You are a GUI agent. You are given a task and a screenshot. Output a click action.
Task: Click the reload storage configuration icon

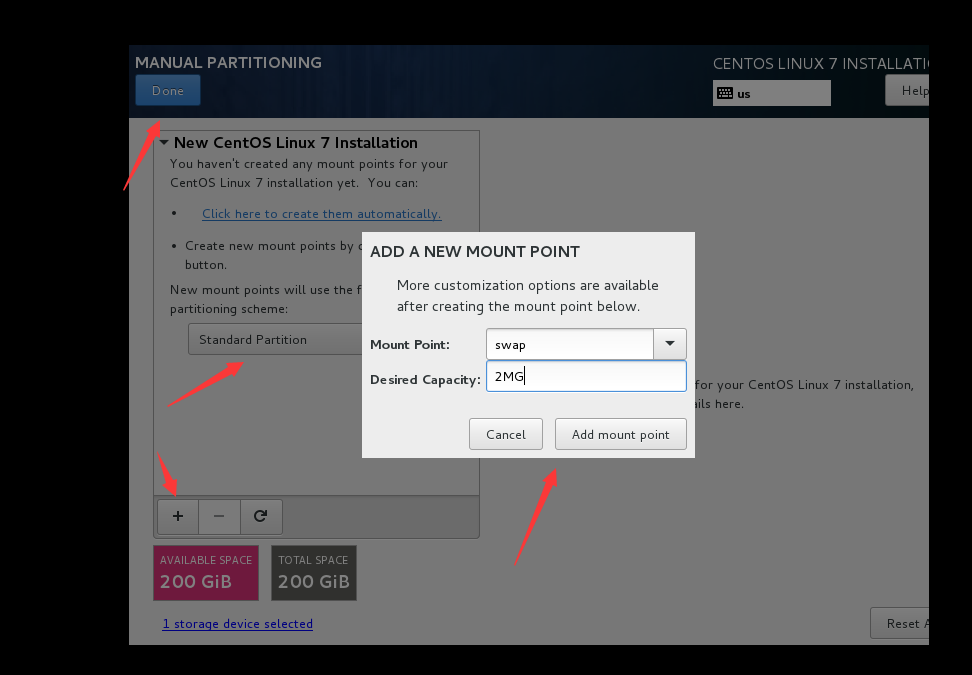pos(261,516)
